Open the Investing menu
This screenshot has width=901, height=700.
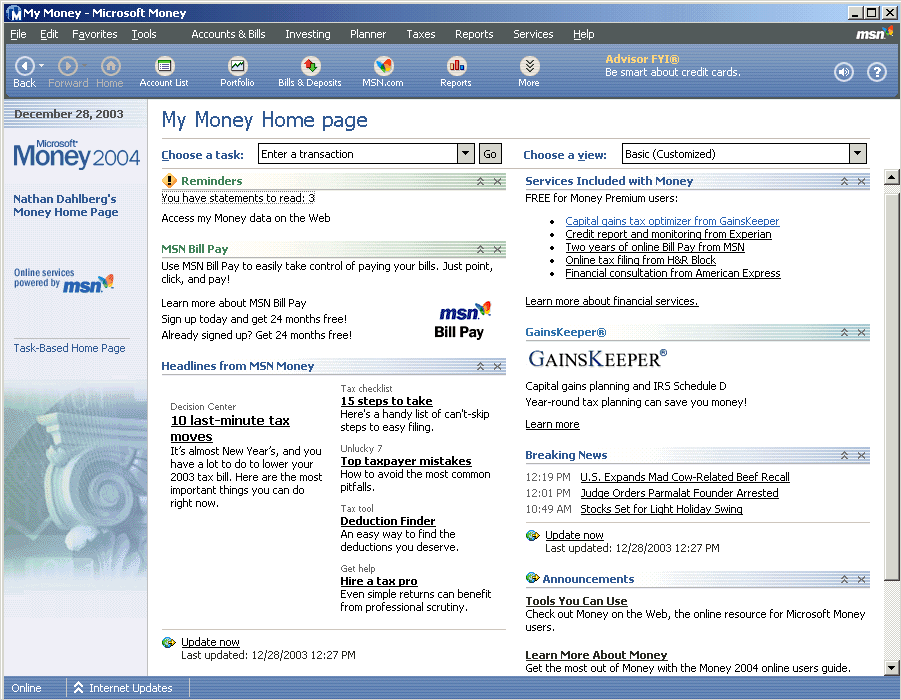click(307, 34)
